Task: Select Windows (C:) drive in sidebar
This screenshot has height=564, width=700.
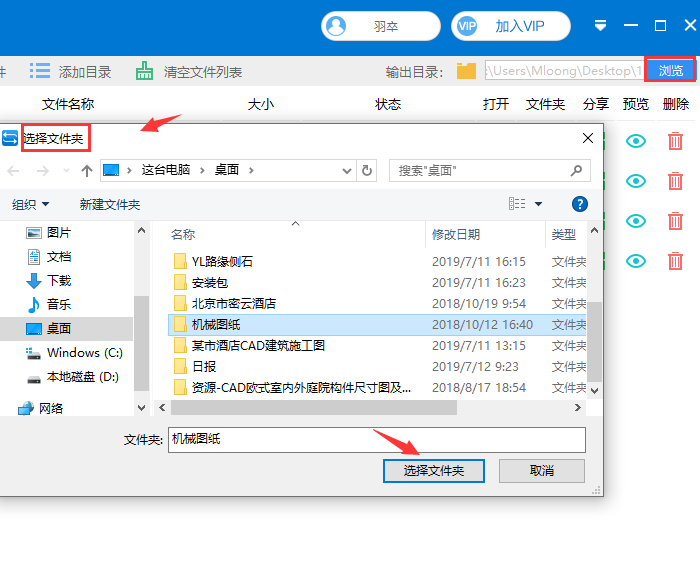Action: 74,353
